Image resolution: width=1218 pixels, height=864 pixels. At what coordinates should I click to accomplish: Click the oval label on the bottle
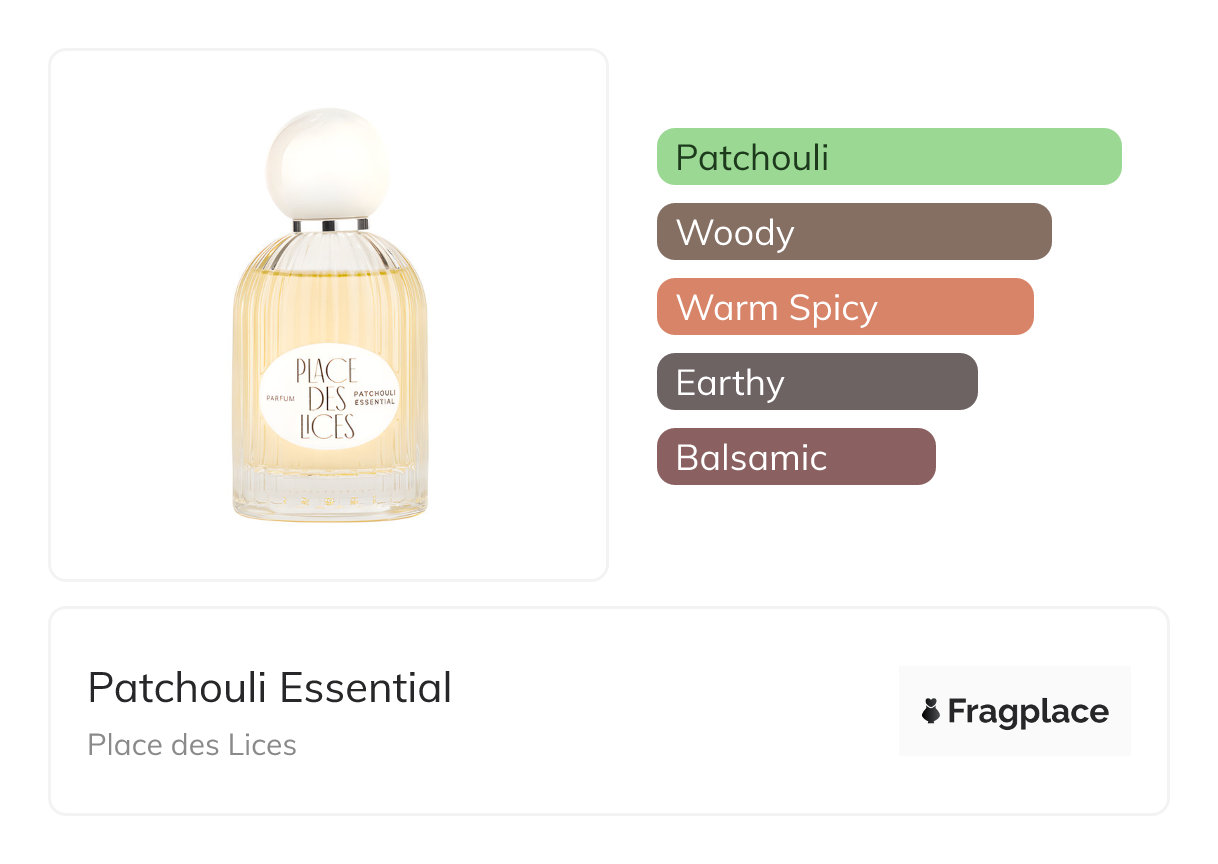pyautogui.click(x=328, y=399)
